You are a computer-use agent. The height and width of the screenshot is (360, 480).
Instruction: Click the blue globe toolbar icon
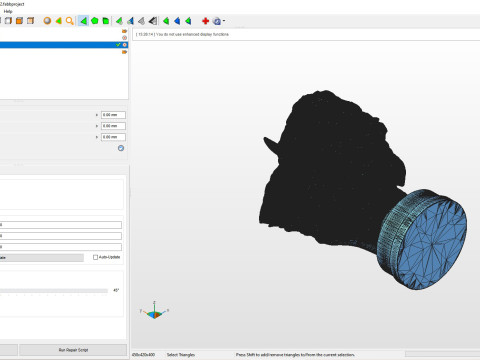(217, 21)
